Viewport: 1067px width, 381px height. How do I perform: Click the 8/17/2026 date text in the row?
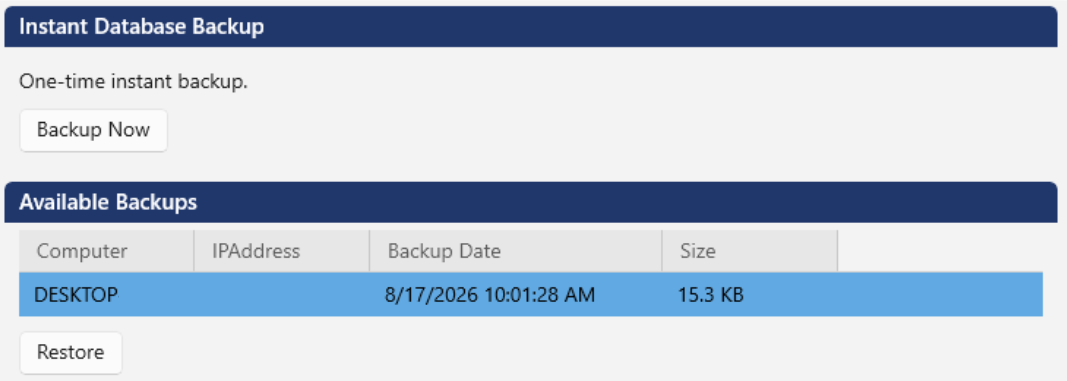[x=431, y=295]
